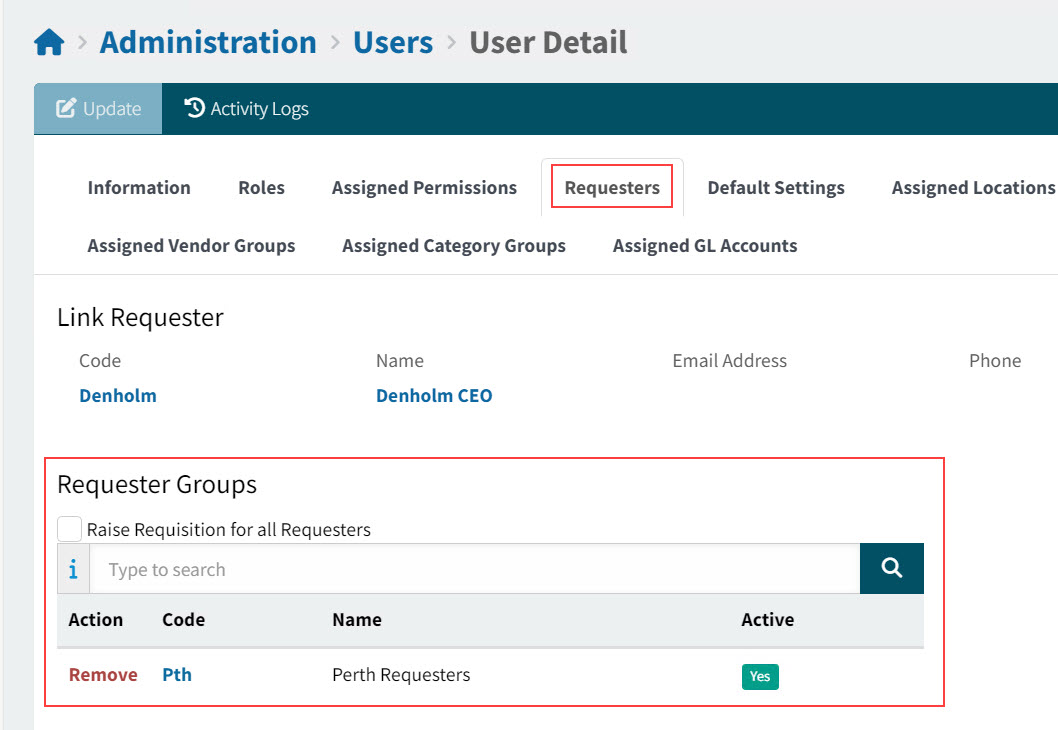Navigate to Users via the breadcrumb link
Image resolution: width=1058 pixels, height=730 pixels.
point(393,41)
